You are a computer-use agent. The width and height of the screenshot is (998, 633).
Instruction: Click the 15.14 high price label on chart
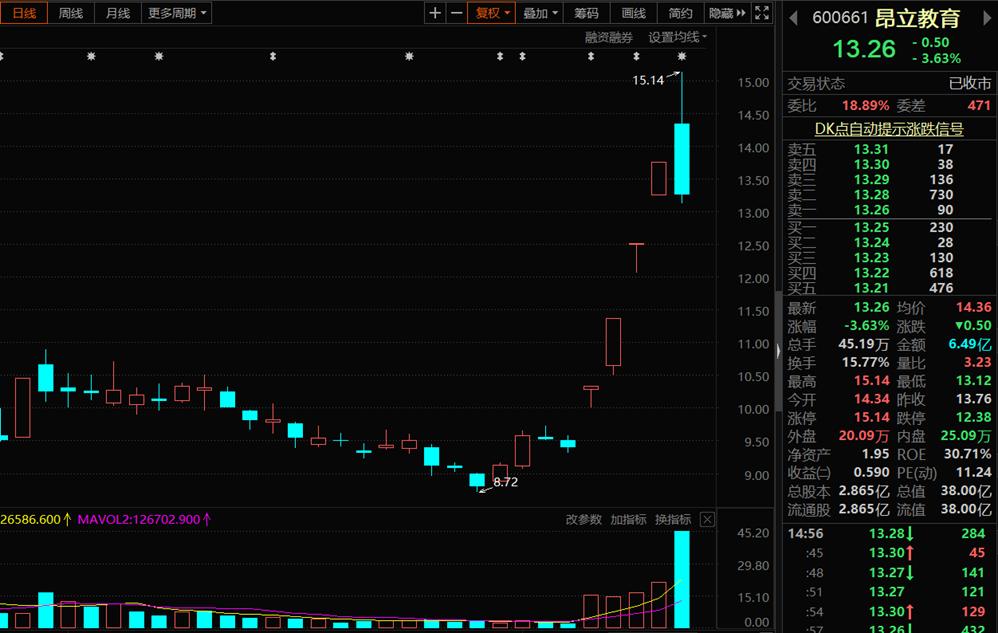click(x=648, y=80)
